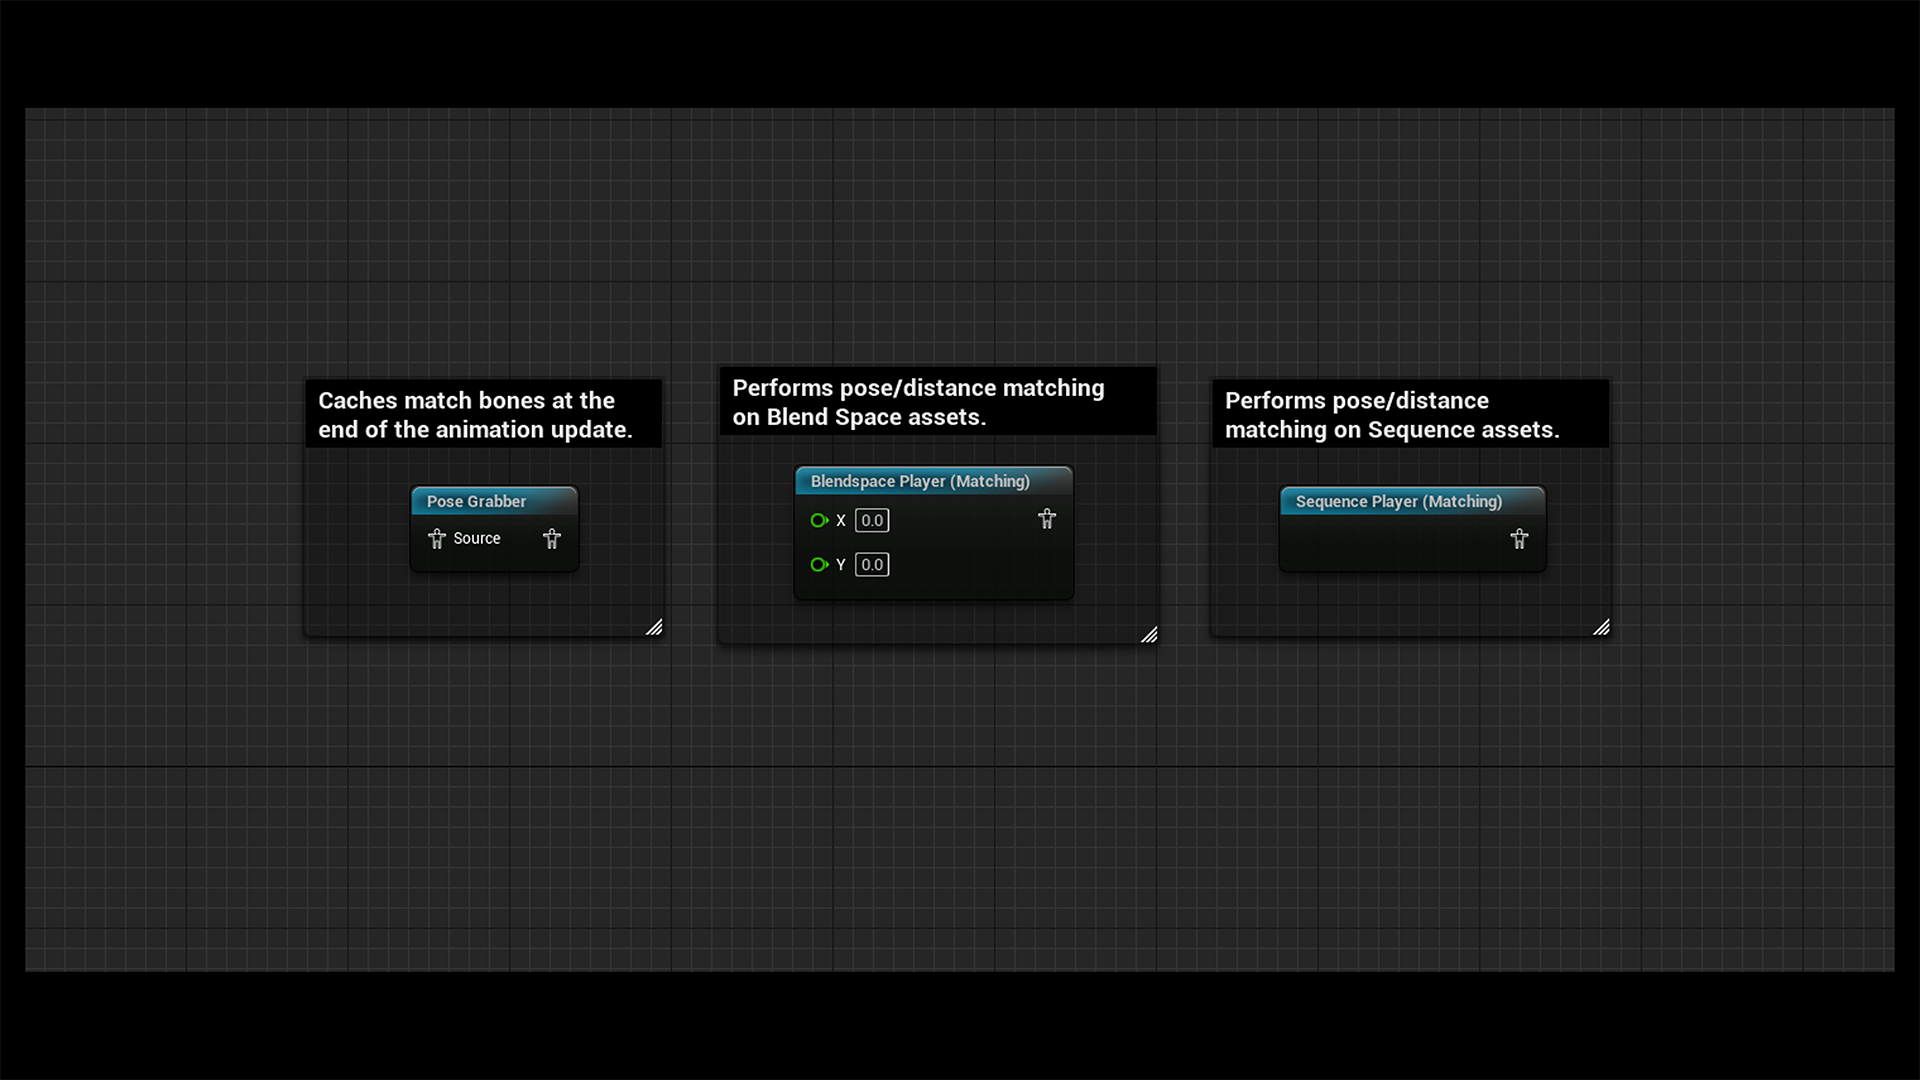Click the Sequence Player output pose pin
The height and width of the screenshot is (1080, 1920).
[x=1519, y=539]
